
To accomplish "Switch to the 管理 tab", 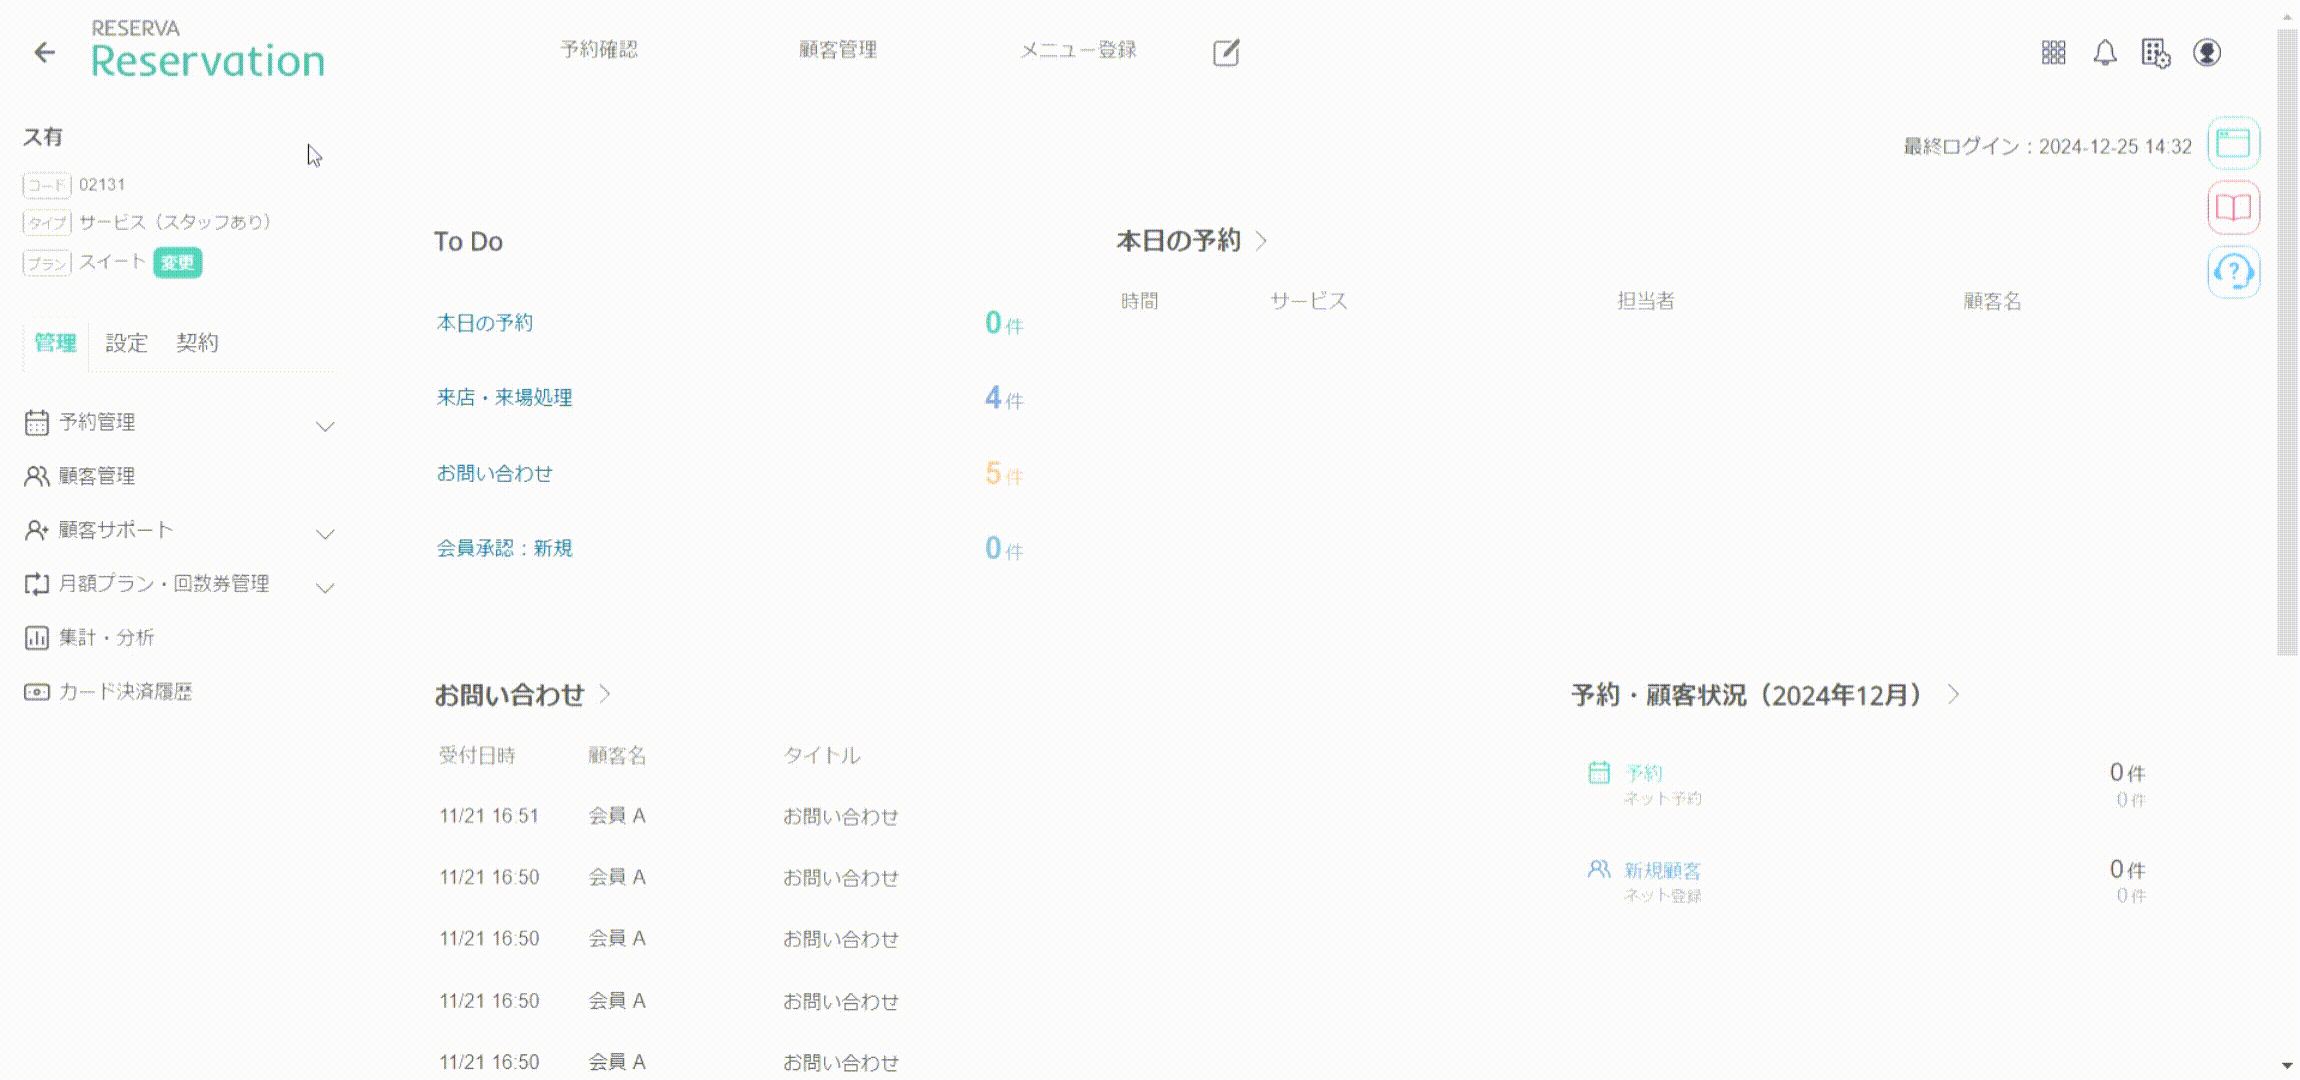I will click(x=55, y=343).
